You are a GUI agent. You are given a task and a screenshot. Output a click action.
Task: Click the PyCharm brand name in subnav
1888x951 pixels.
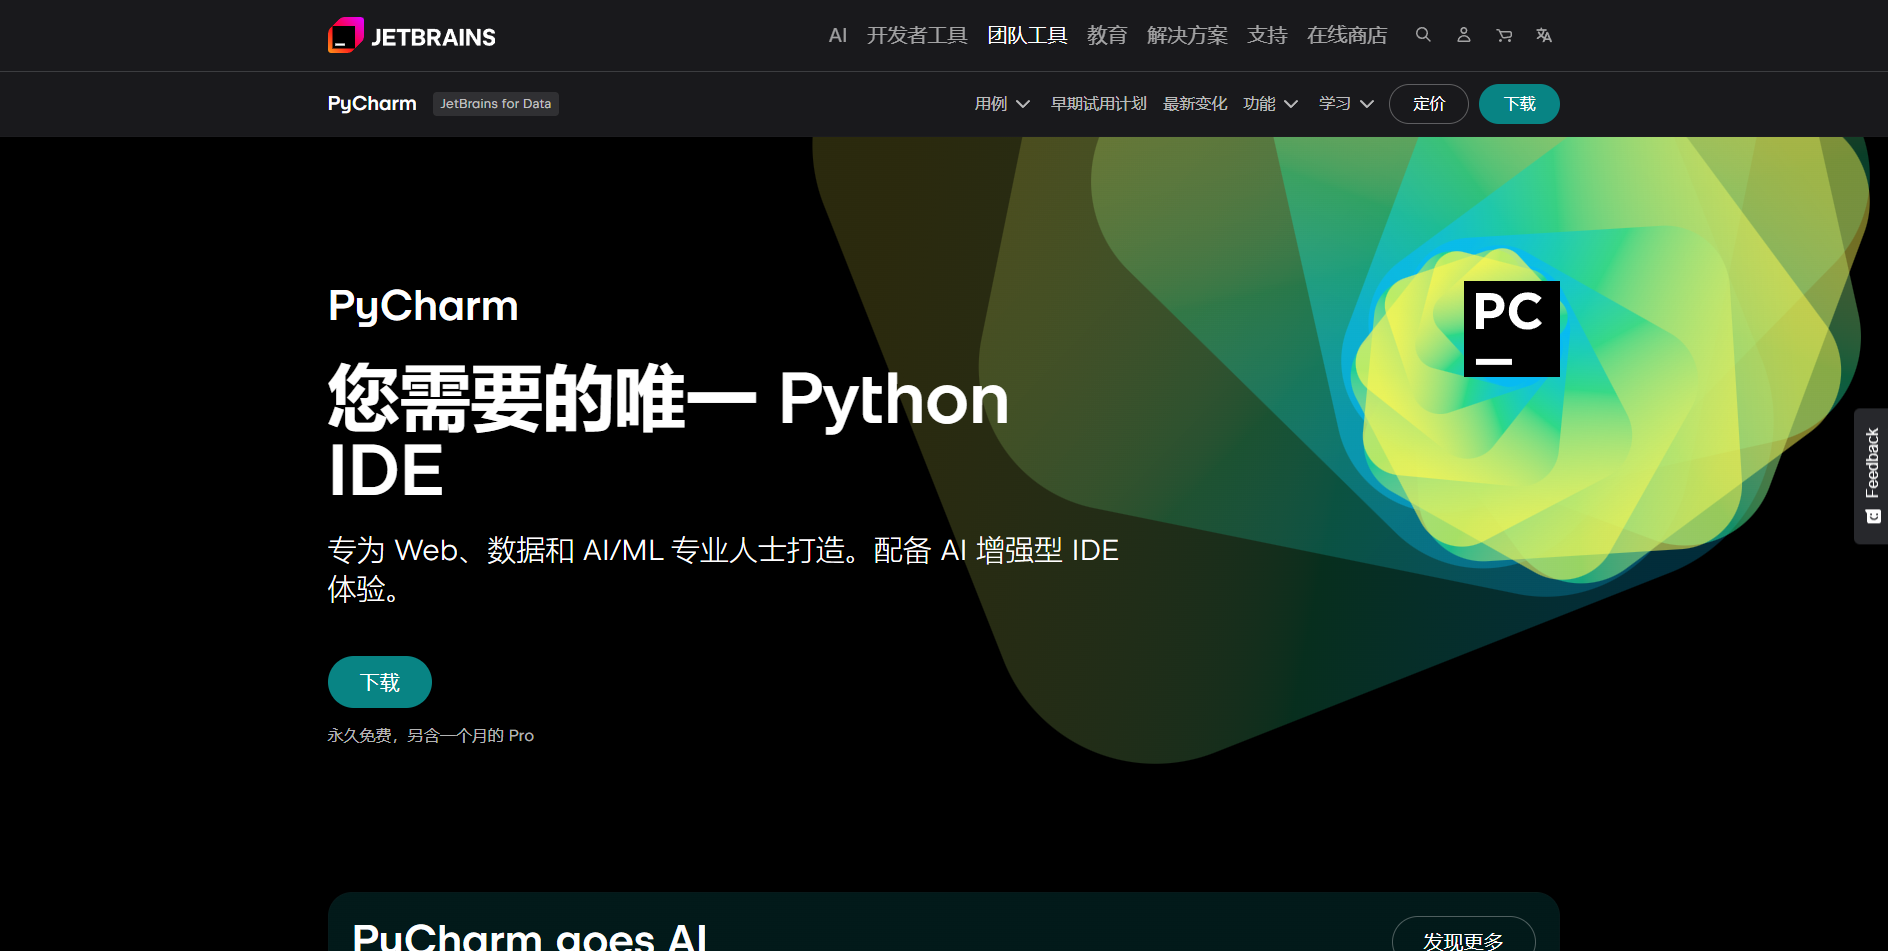click(372, 104)
